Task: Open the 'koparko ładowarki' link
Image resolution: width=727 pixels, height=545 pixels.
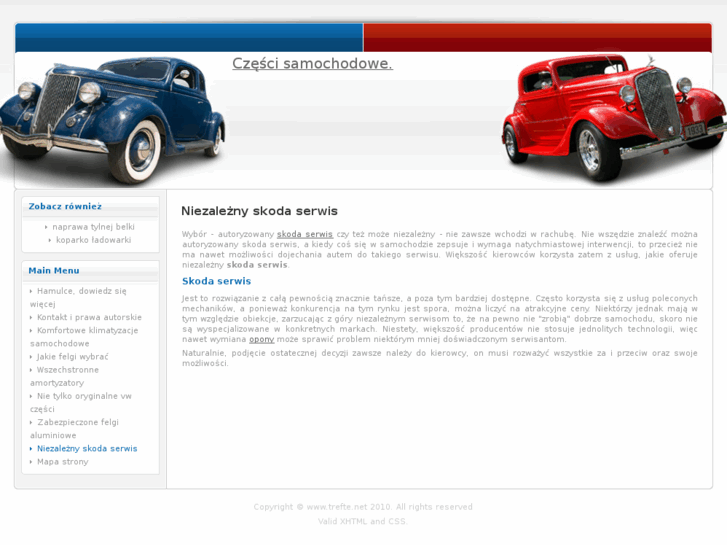Action: 93,240
